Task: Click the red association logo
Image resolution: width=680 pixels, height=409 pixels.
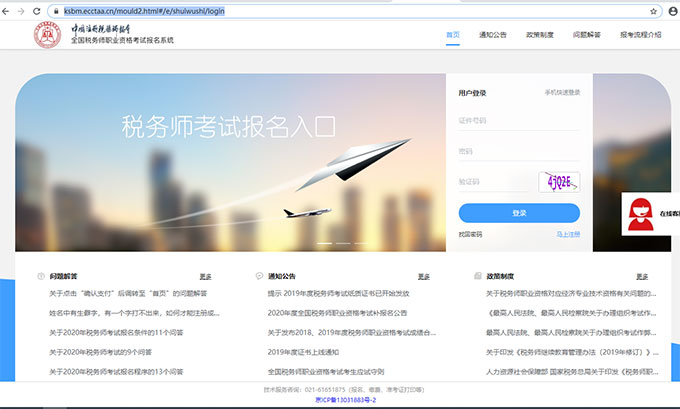Action: coord(48,37)
